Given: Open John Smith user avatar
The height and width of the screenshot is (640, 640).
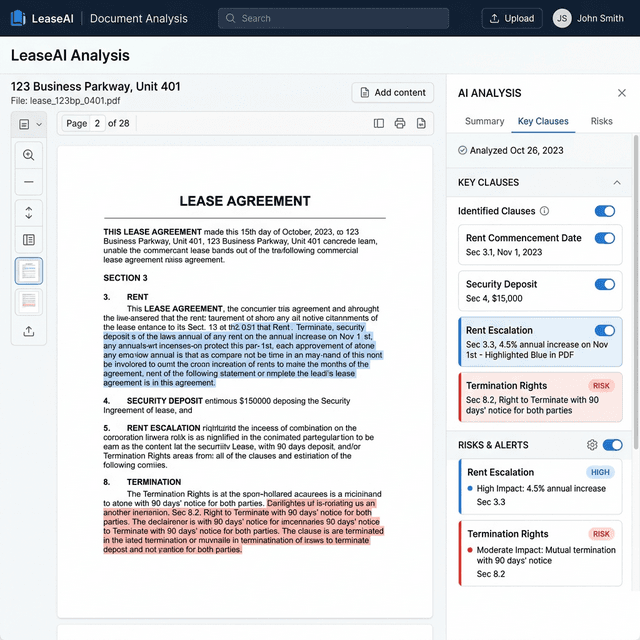Looking at the screenshot, I should 562,18.
